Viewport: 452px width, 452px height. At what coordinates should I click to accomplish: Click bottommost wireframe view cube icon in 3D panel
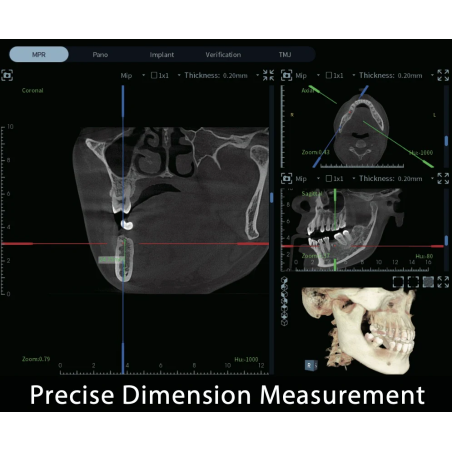[x=284, y=322]
